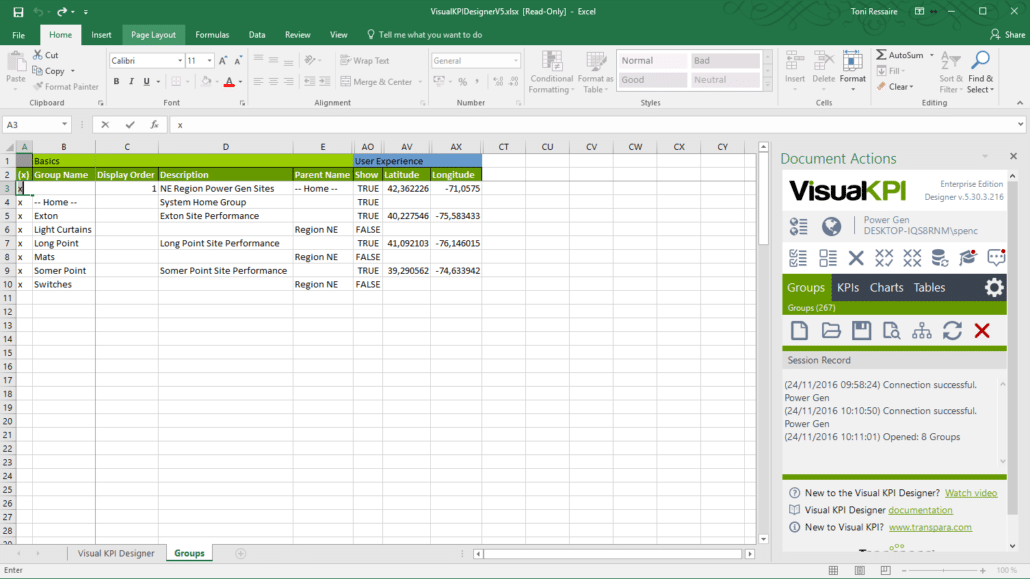Open the settings gear in Visual KPI panel
Image resolution: width=1030 pixels, height=579 pixels.
(993, 288)
